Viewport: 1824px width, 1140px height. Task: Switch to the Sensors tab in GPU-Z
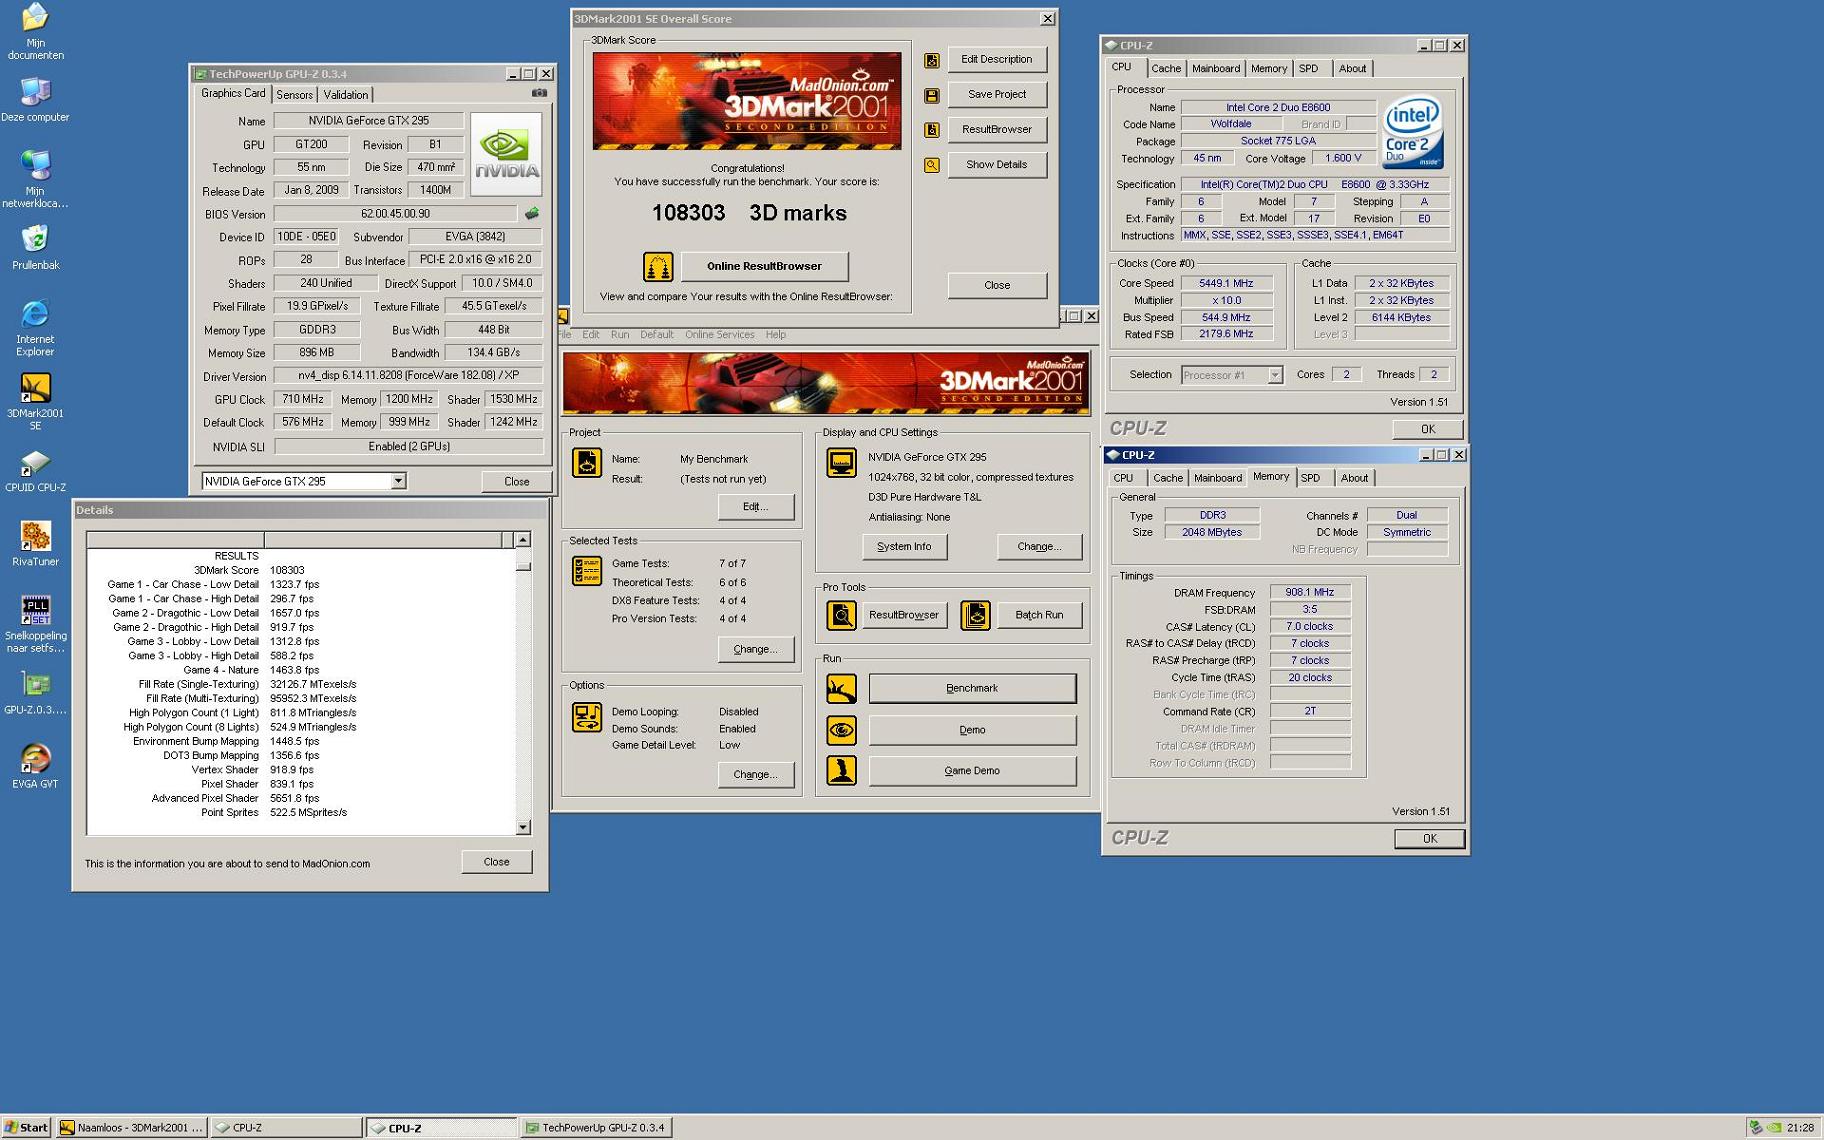coord(294,95)
